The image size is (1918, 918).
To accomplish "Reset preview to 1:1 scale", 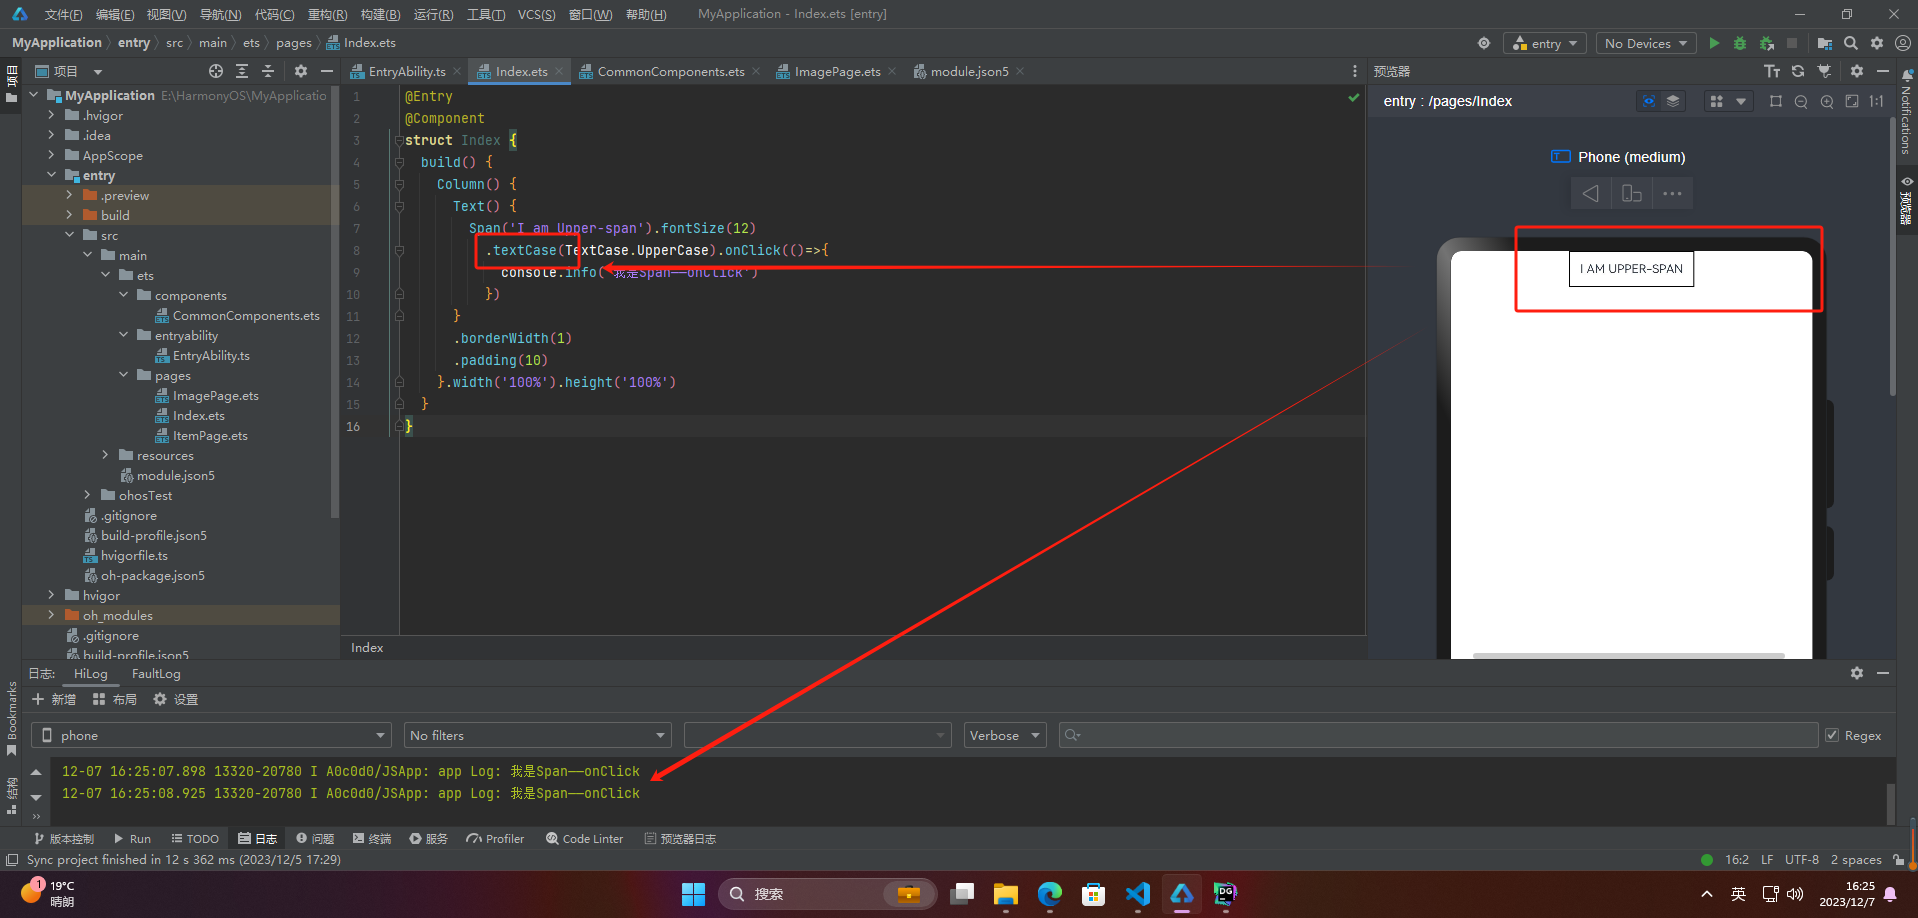I will (1877, 101).
